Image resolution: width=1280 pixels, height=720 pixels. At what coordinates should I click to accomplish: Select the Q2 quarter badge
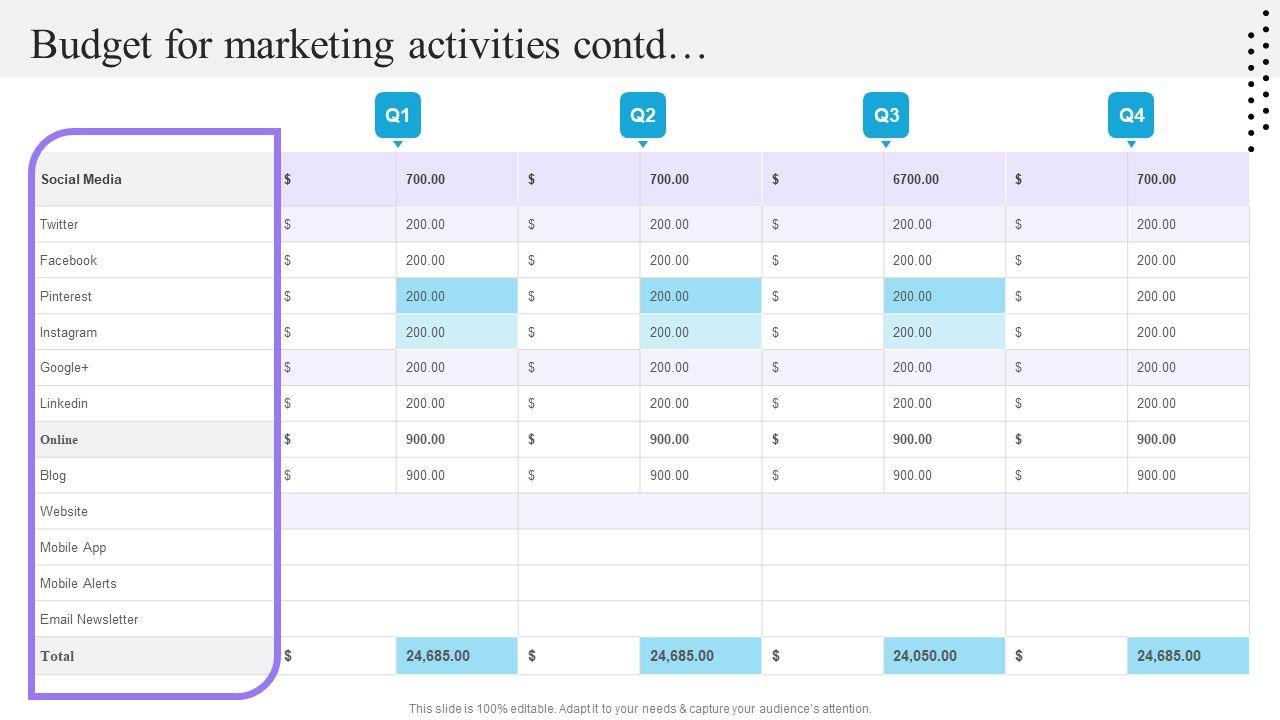click(x=642, y=115)
